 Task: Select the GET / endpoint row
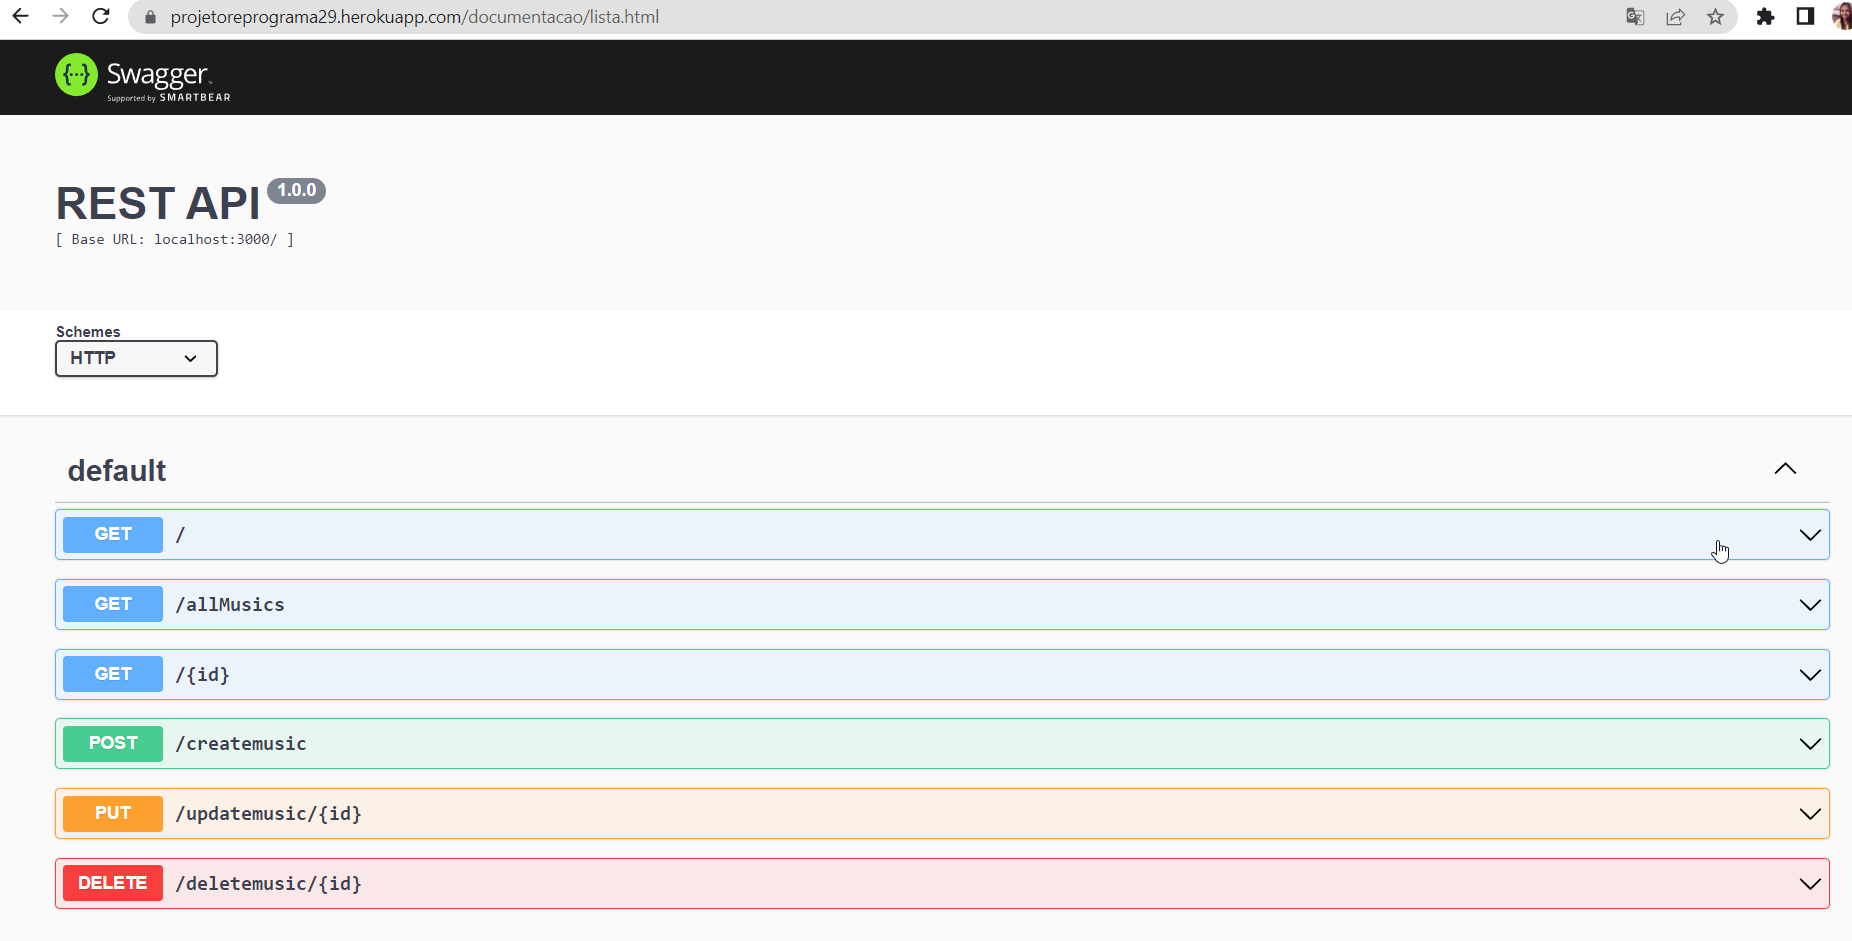coord(900,534)
